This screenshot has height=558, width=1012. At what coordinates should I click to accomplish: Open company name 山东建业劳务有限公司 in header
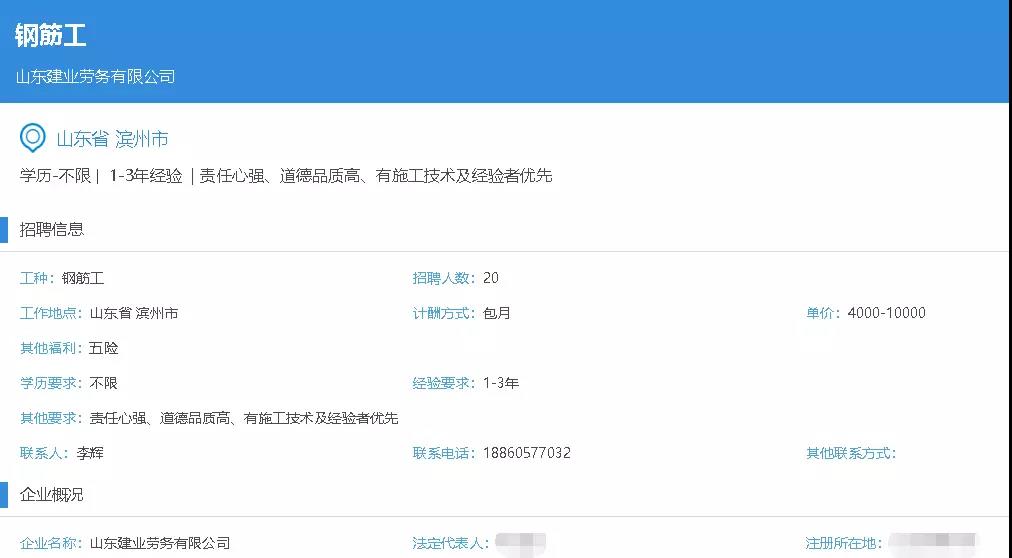pyautogui.click(x=95, y=76)
